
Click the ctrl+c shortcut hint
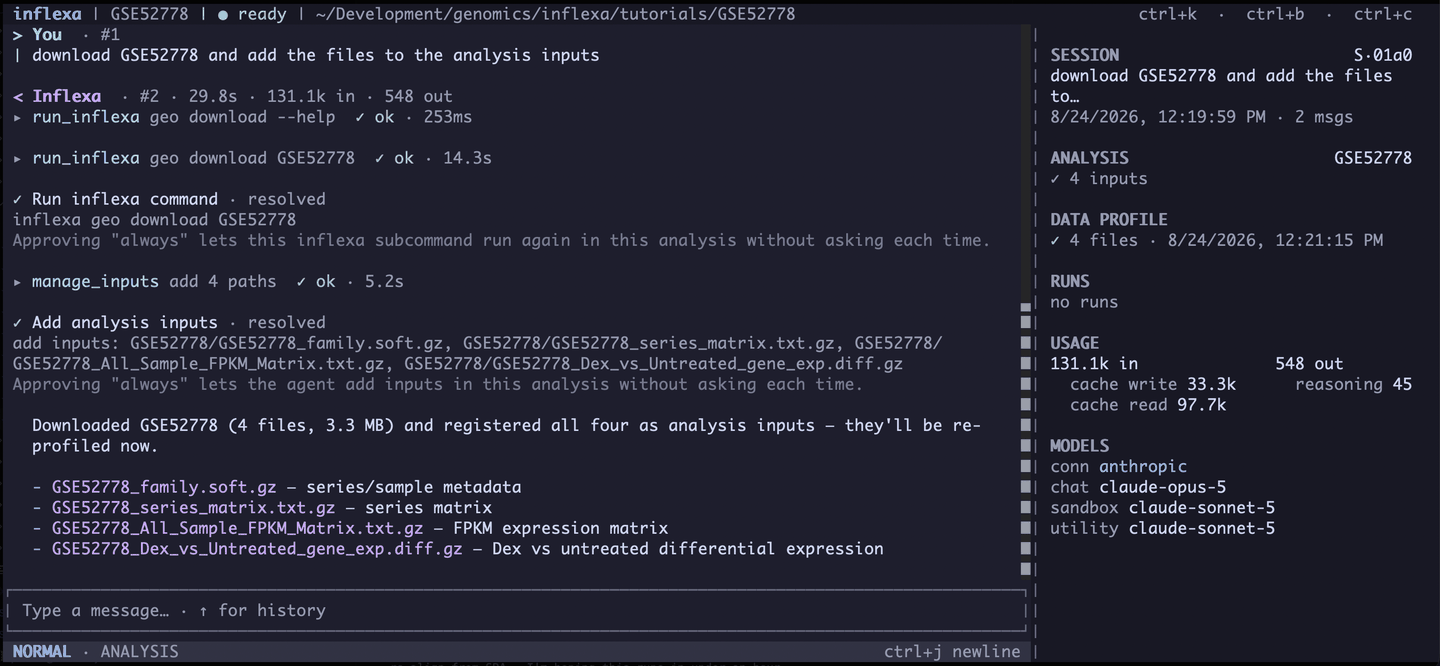(1383, 14)
